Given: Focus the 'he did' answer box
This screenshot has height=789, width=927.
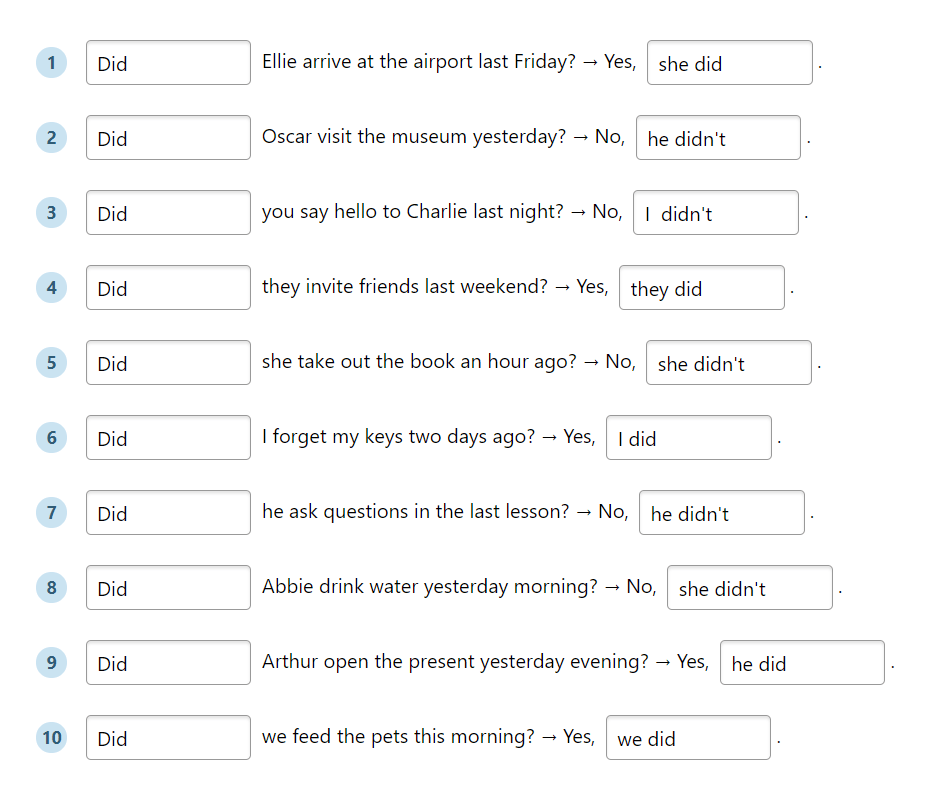Looking at the screenshot, I should click(803, 663).
